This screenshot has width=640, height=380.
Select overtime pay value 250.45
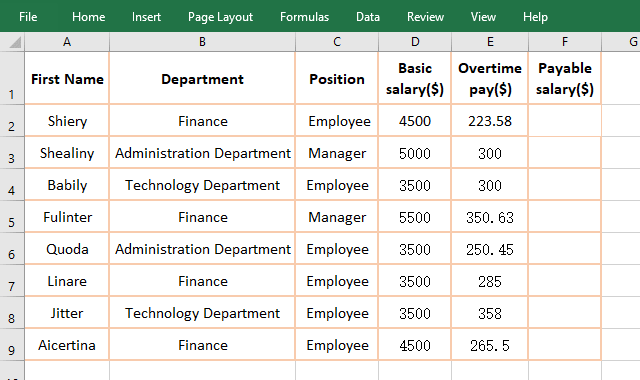click(x=490, y=249)
